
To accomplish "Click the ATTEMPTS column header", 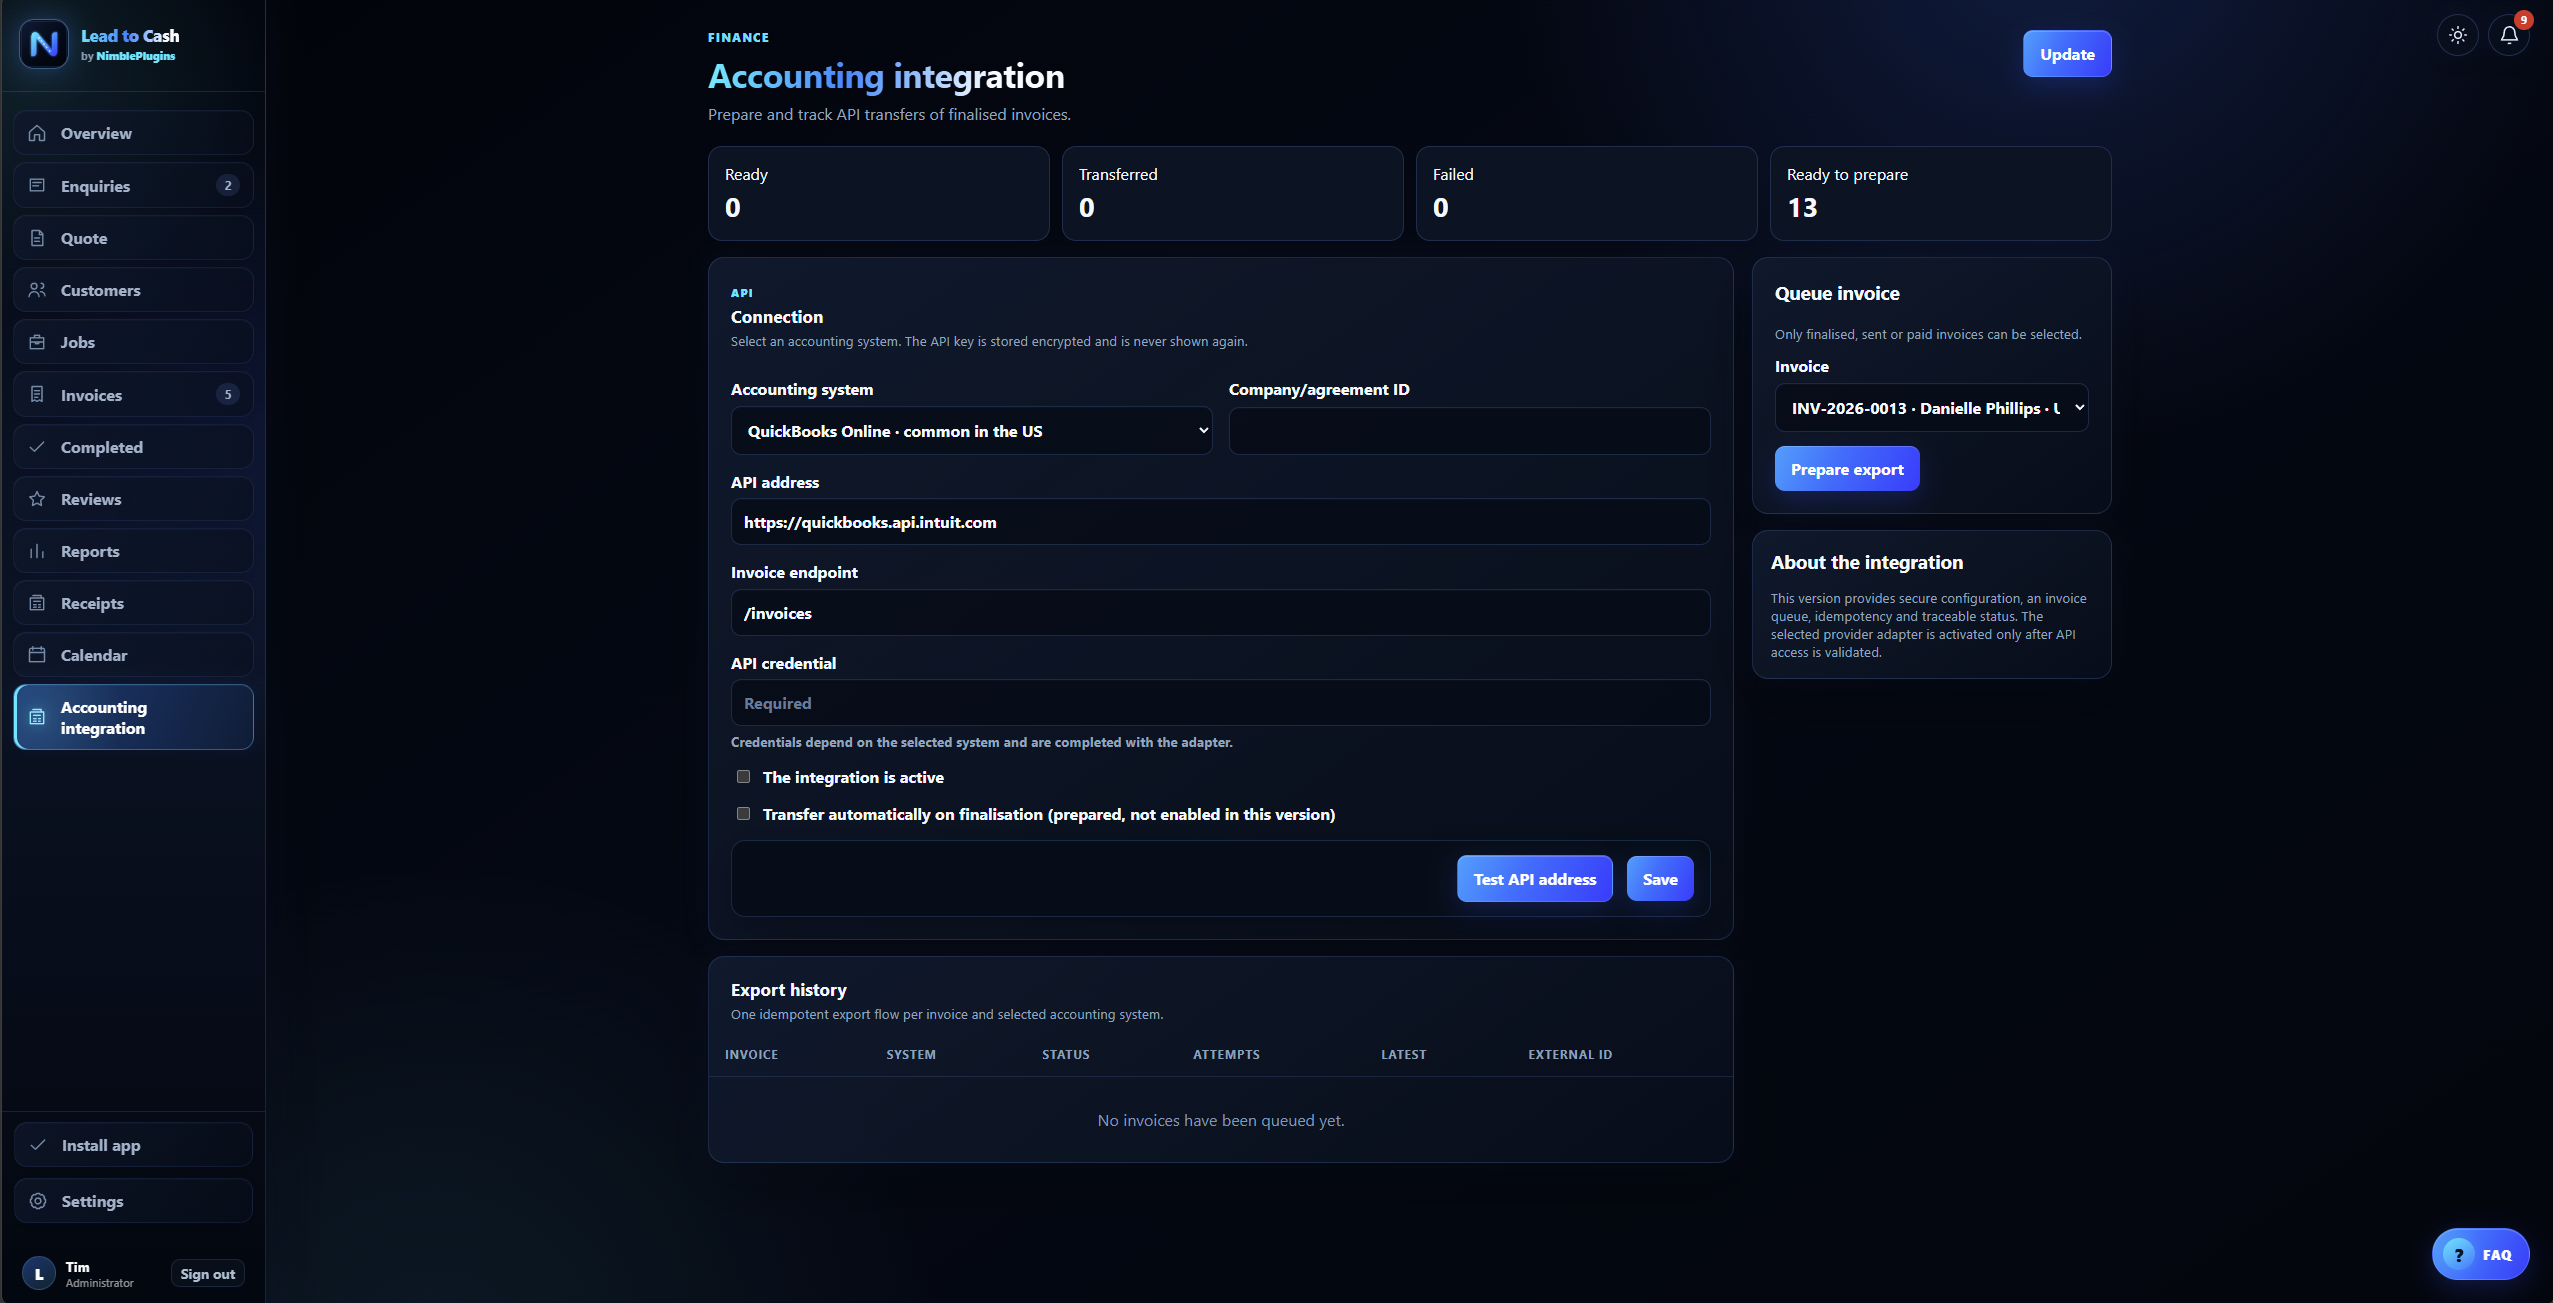I will [1226, 1054].
